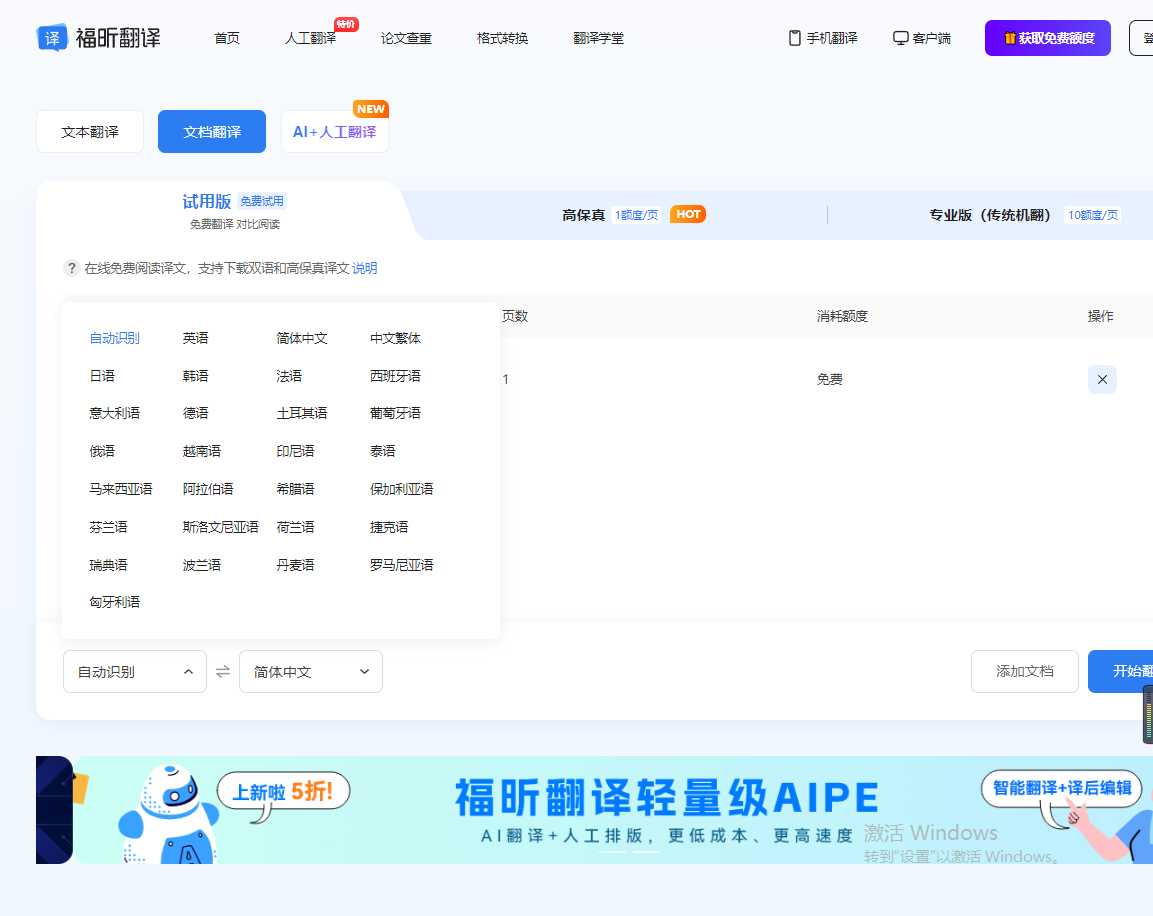Choose 波兰语 in language list
1153x916 pixels.
click(x=201, y=565)
